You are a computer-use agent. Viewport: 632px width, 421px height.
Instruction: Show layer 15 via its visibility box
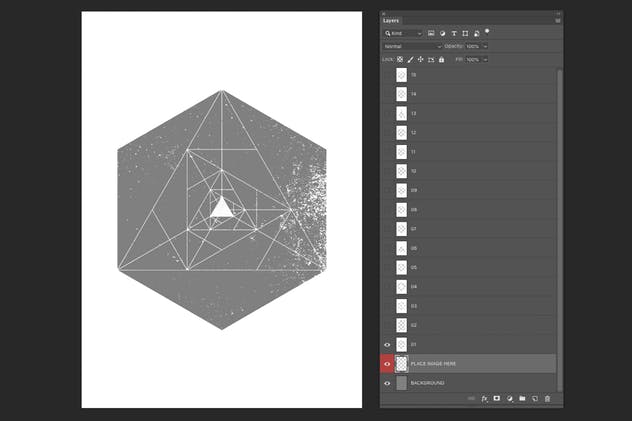387,75
